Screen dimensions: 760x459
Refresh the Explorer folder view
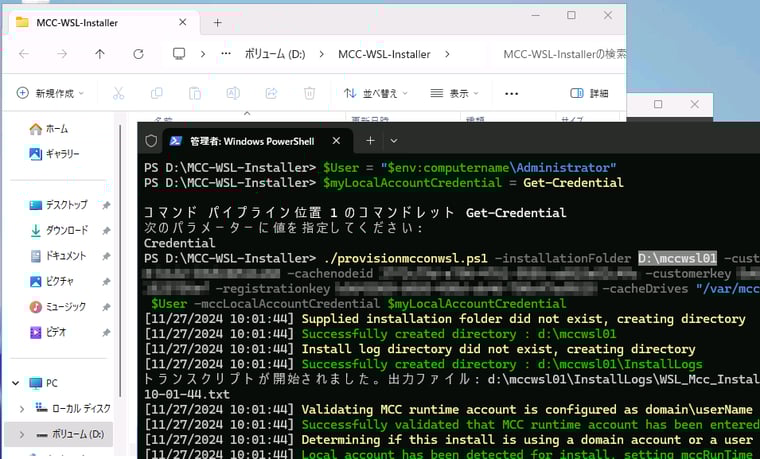[x=139, y=54]
